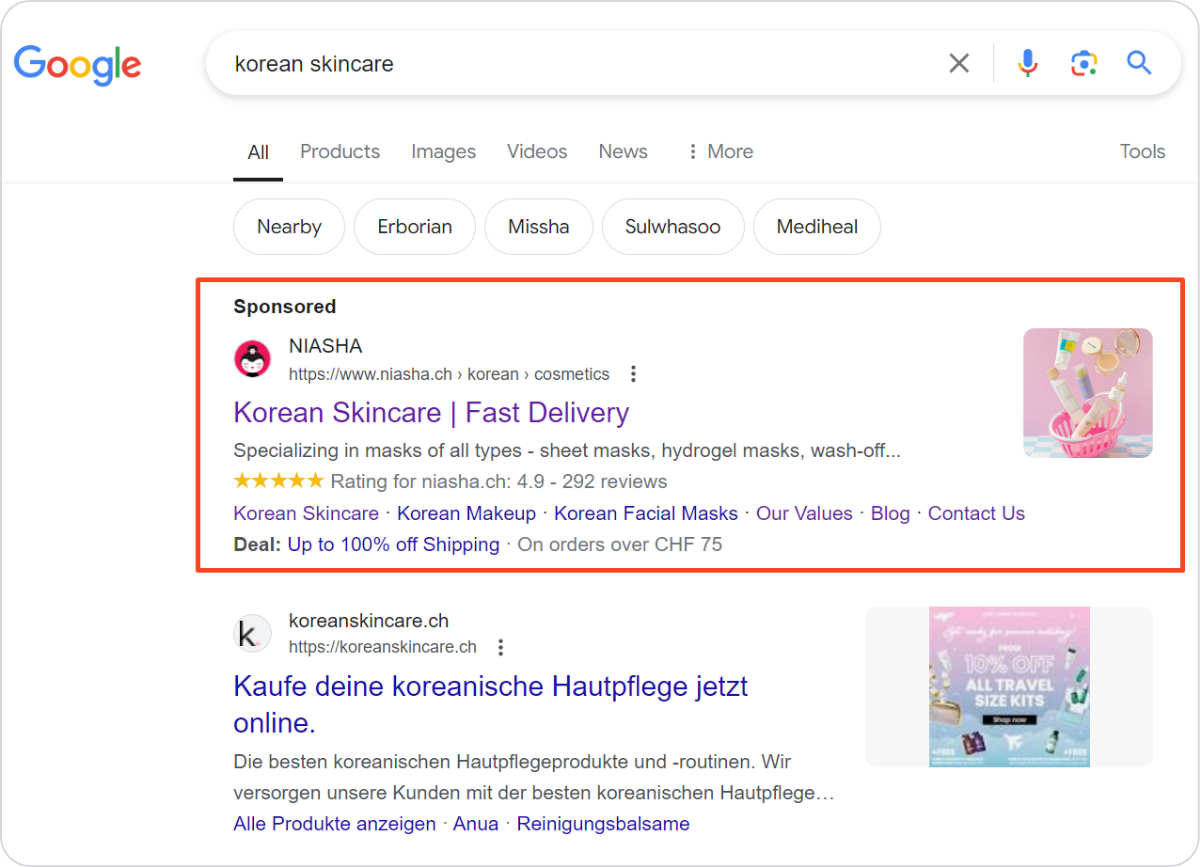
Task: Switch to the Products tab
Action: pos(340,152)
